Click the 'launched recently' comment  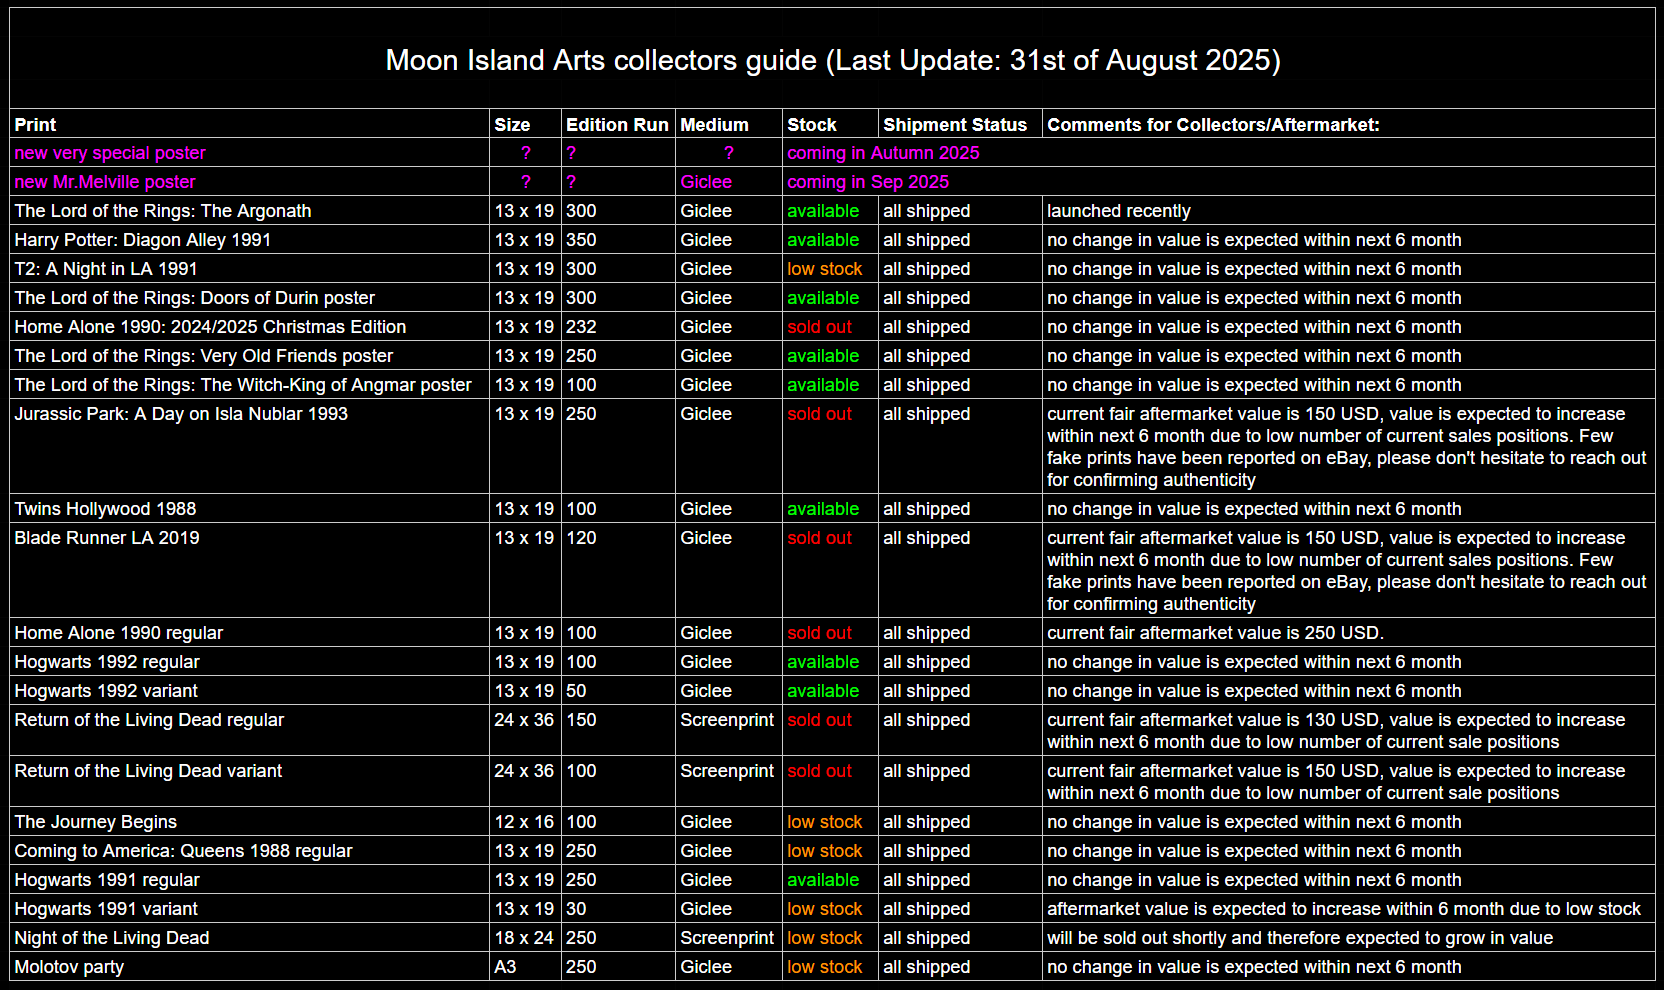click(1119, 211)
